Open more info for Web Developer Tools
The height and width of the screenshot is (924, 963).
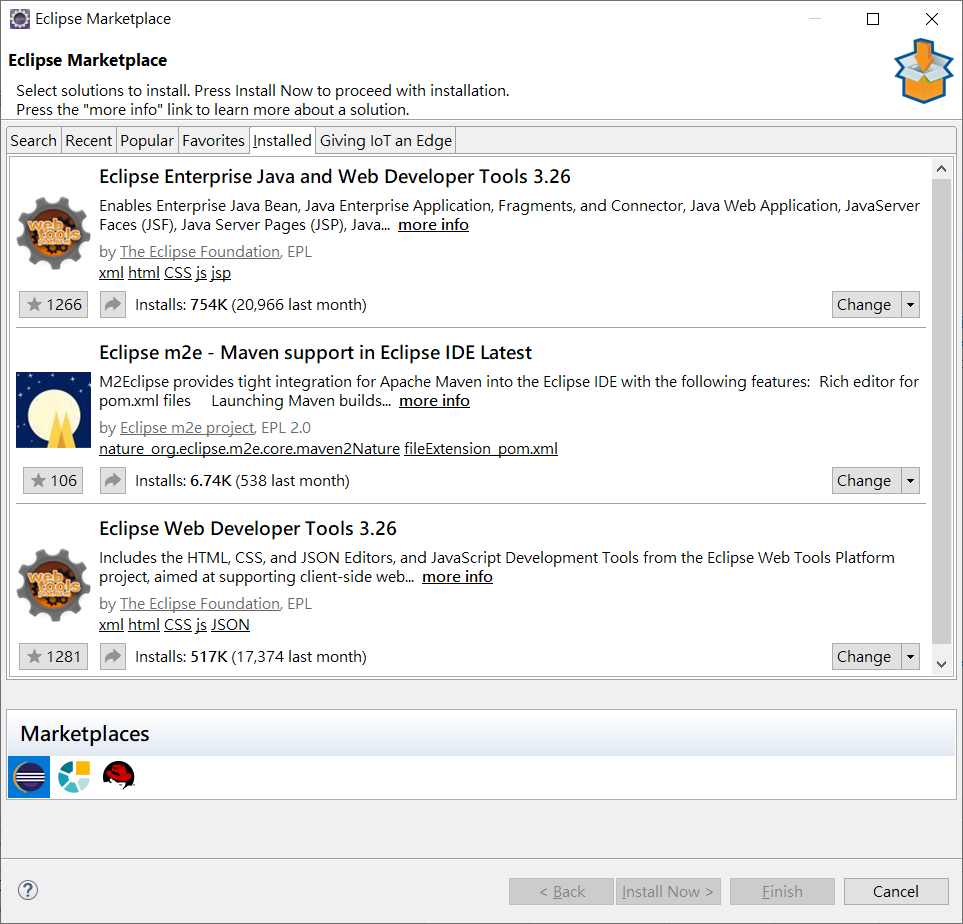[457, 577]
